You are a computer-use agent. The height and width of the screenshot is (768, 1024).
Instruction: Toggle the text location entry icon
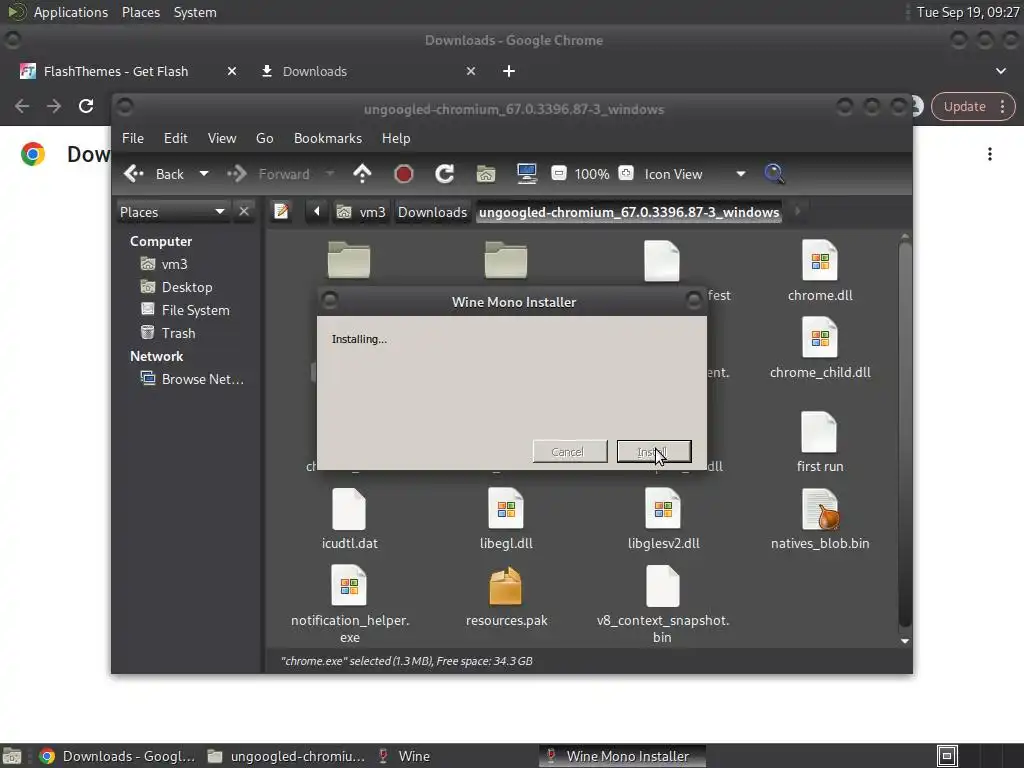tap(281, 212)
